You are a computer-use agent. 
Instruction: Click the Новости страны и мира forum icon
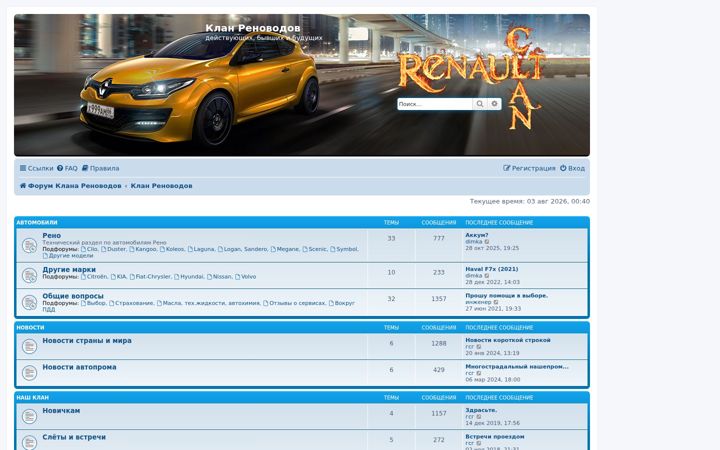(x=29, y=346)
